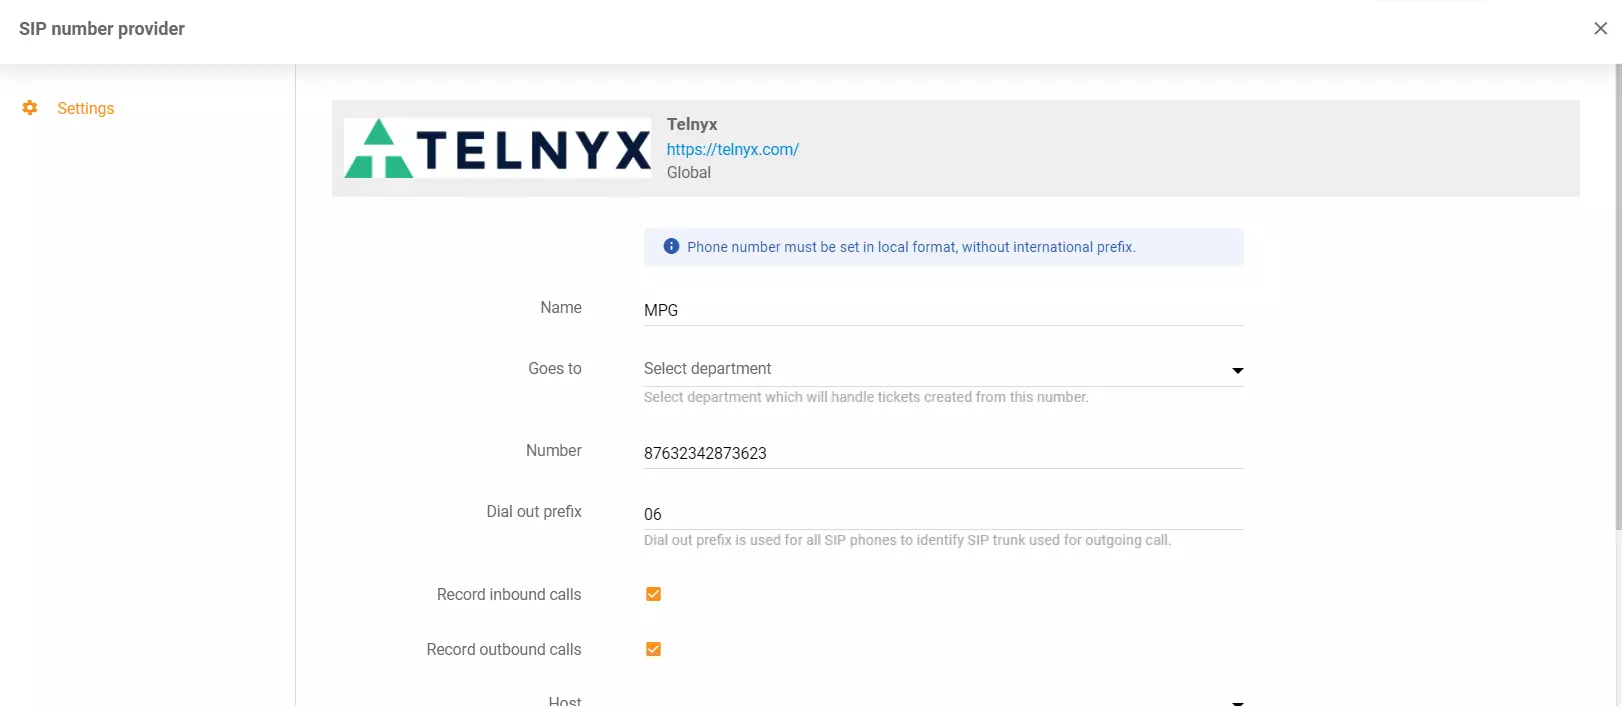Disable Record outbound calls
1622x708 pixels.
tap(653, 648)
